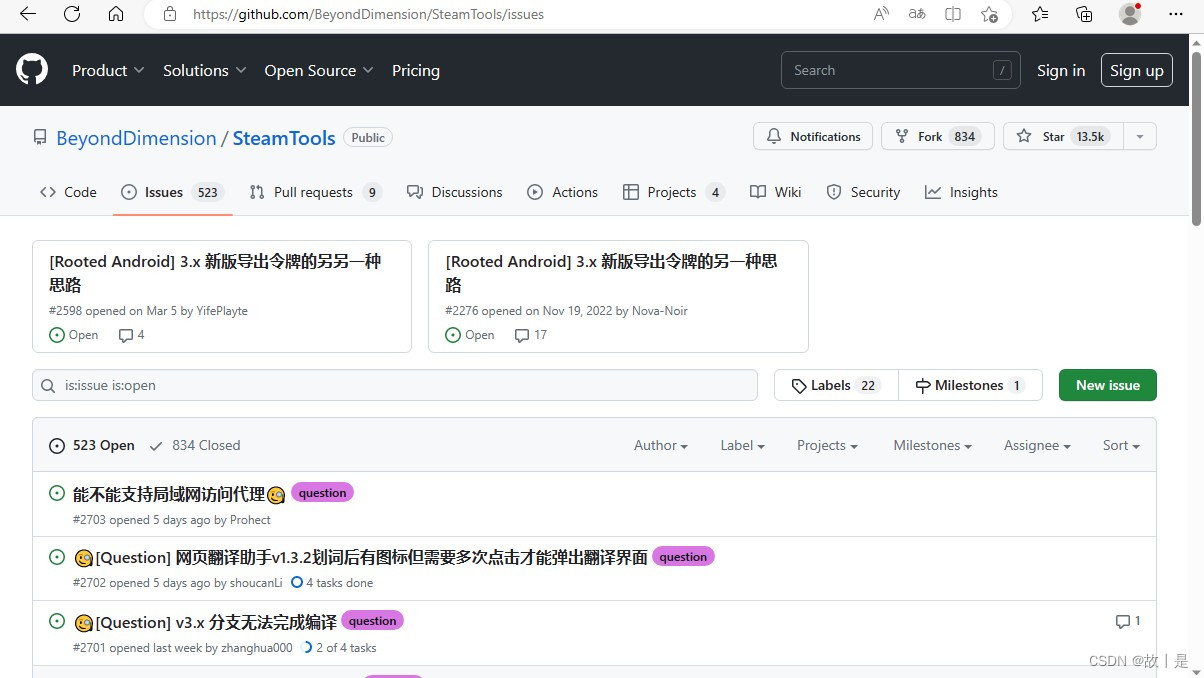Go back using browser back arrow

28,14
